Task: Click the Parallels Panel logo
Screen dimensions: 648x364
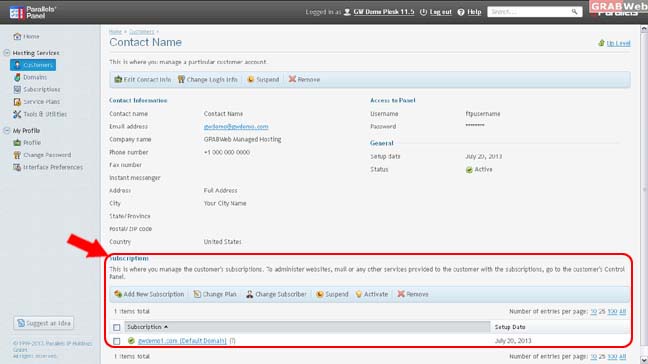Action: (x=33, y=12)
